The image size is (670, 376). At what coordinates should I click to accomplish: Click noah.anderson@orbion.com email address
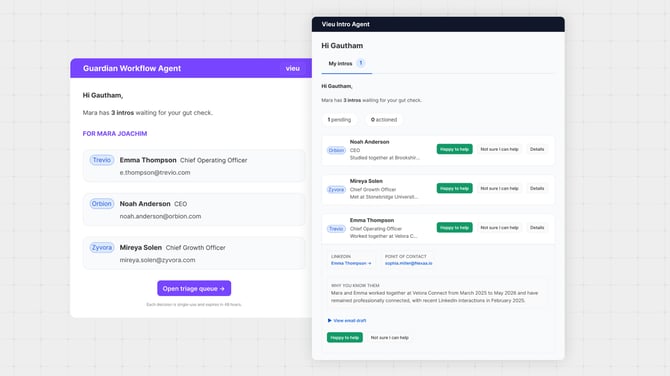[160, 216]
